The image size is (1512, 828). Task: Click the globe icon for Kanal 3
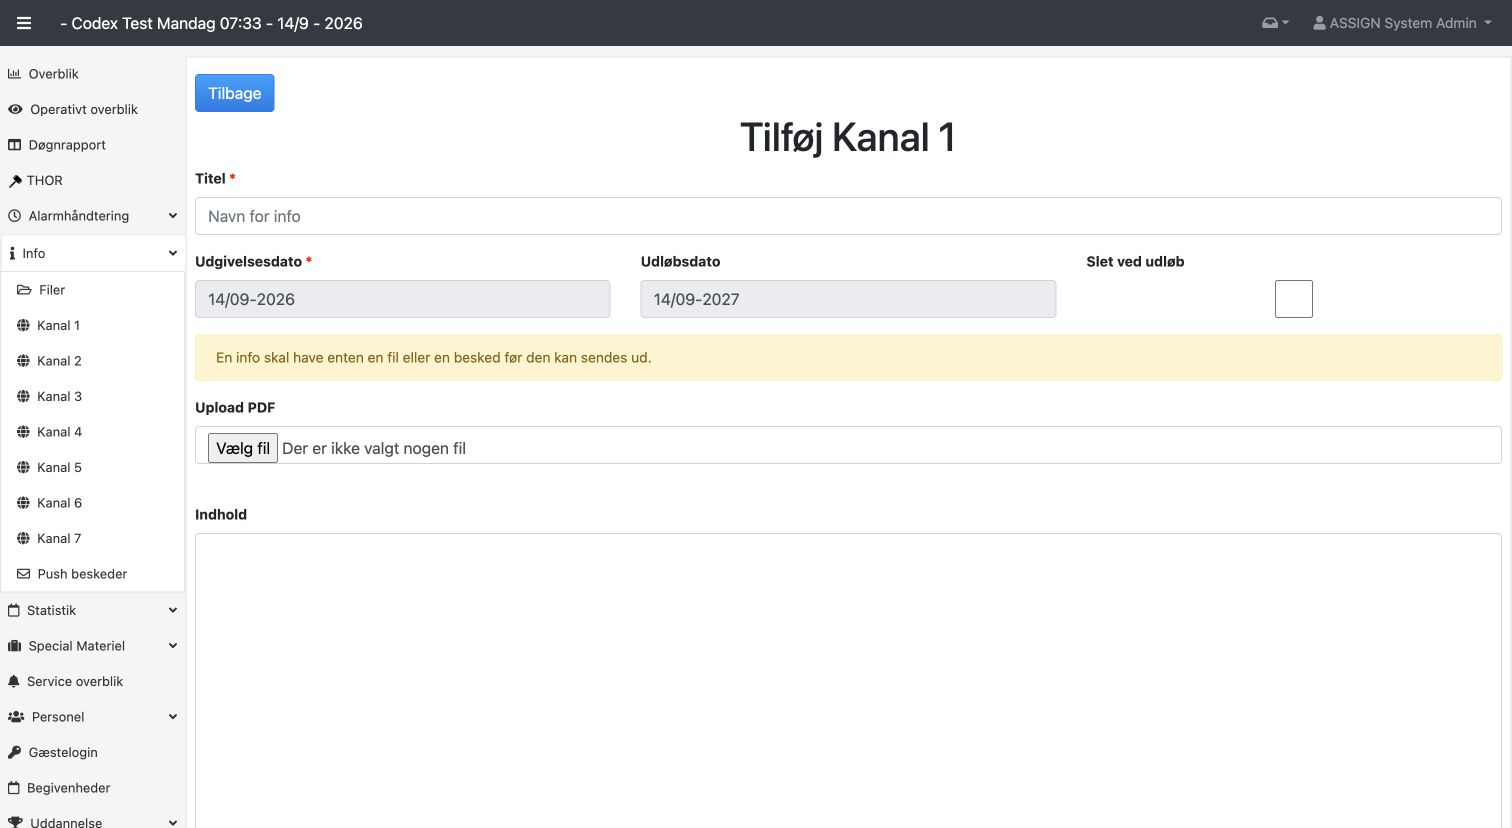click(x=24, y=397)
